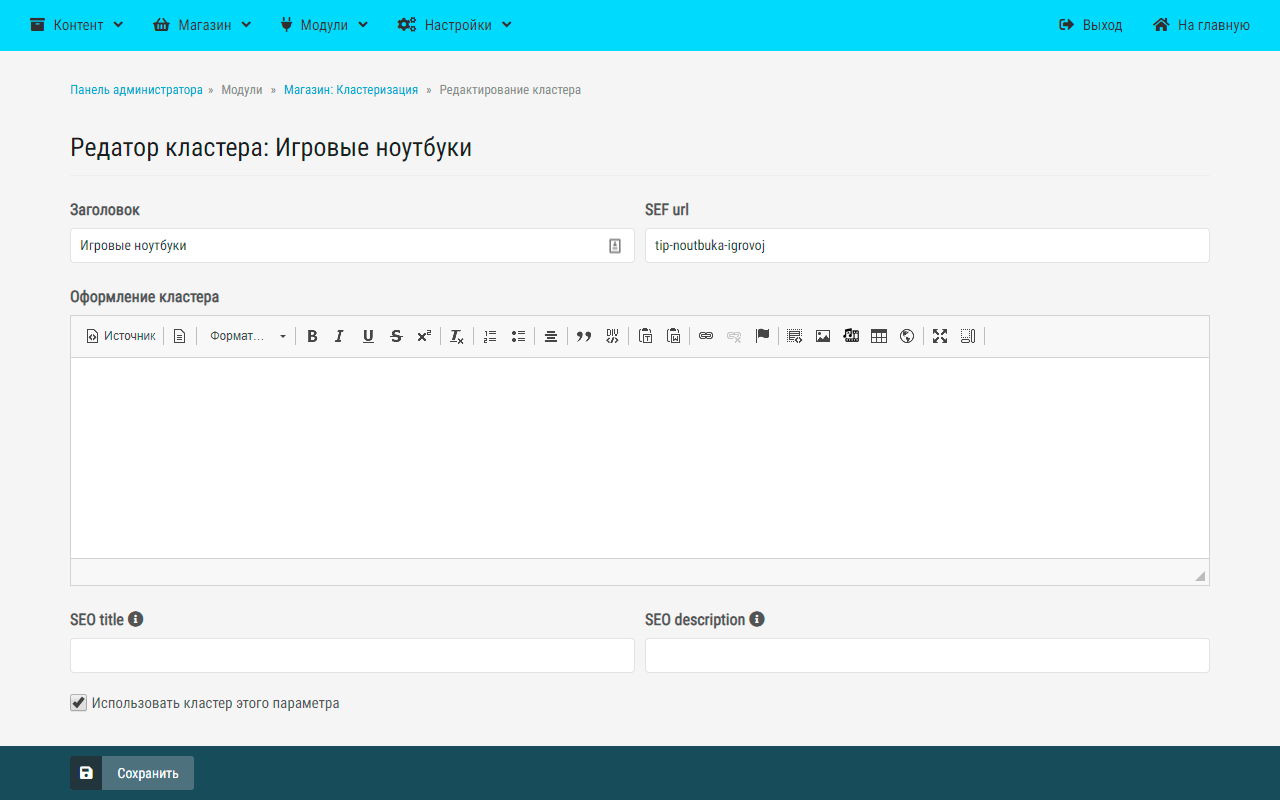Click paste from Word icon
Screen dimensions: 1280x800
click(x=673, y=336)
